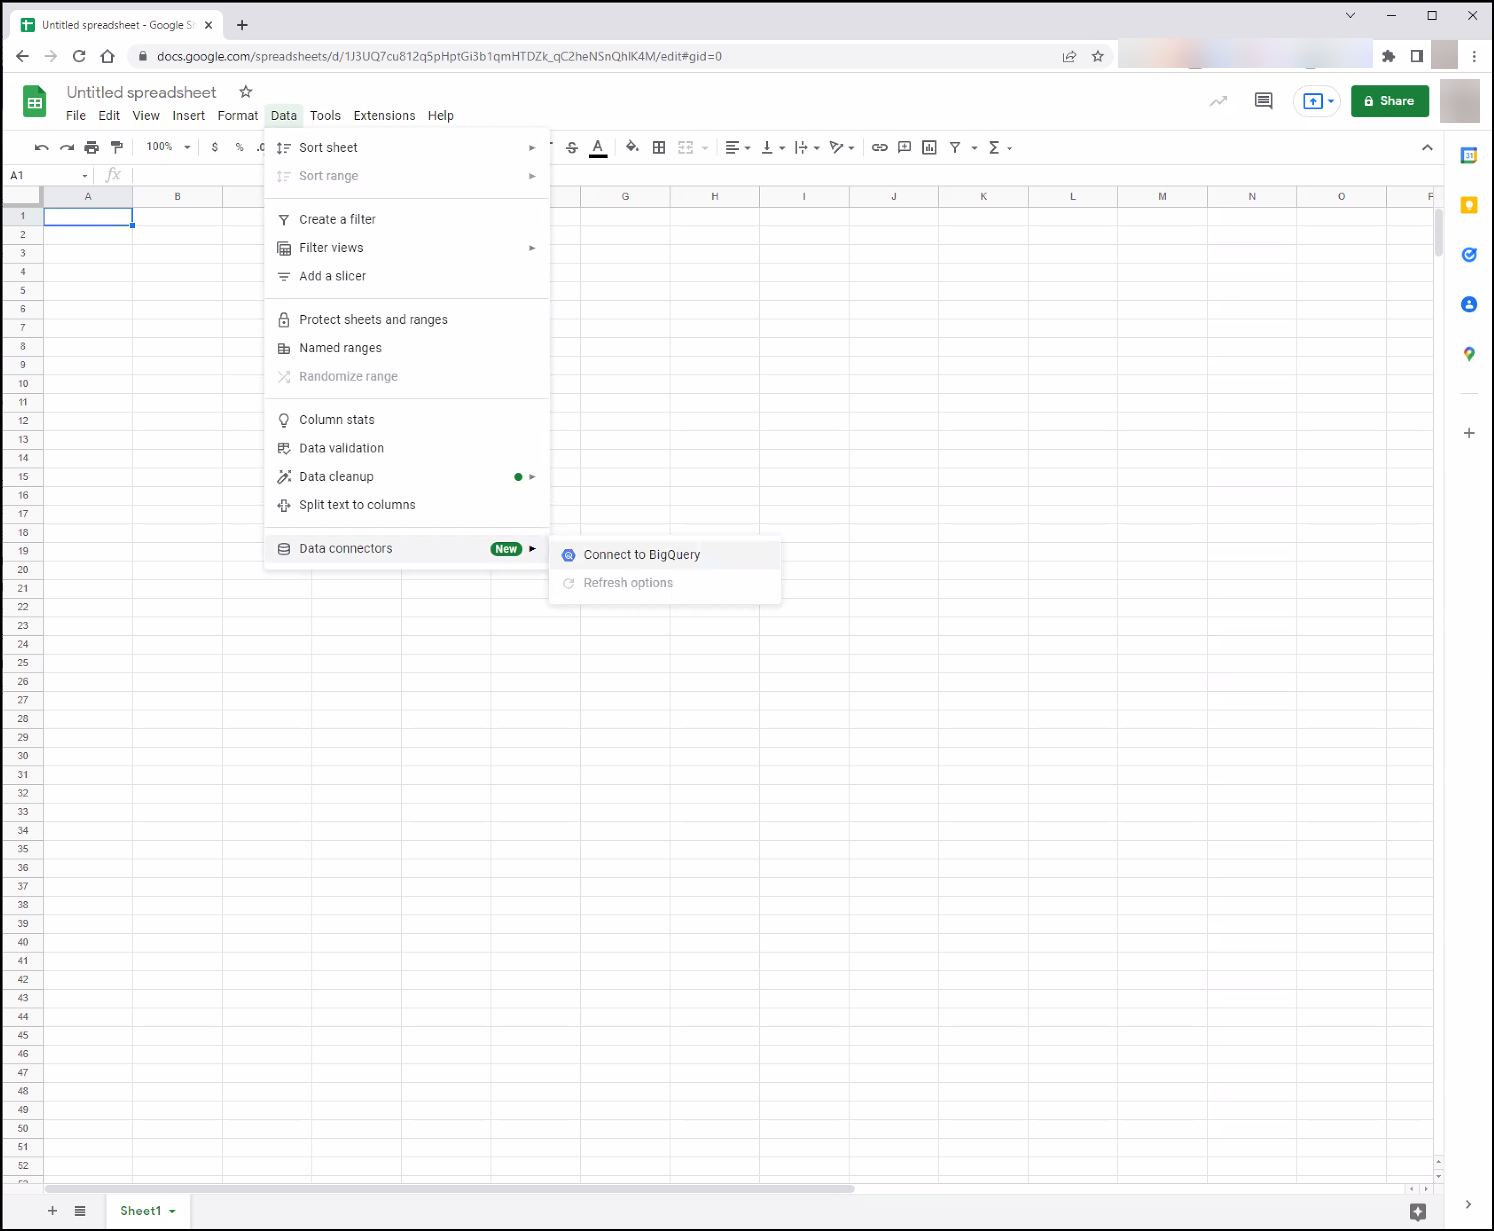This screenshot has width=1494, height=1231.
Task: Open Google Calendar in side panel
Action: (1469, 155)
